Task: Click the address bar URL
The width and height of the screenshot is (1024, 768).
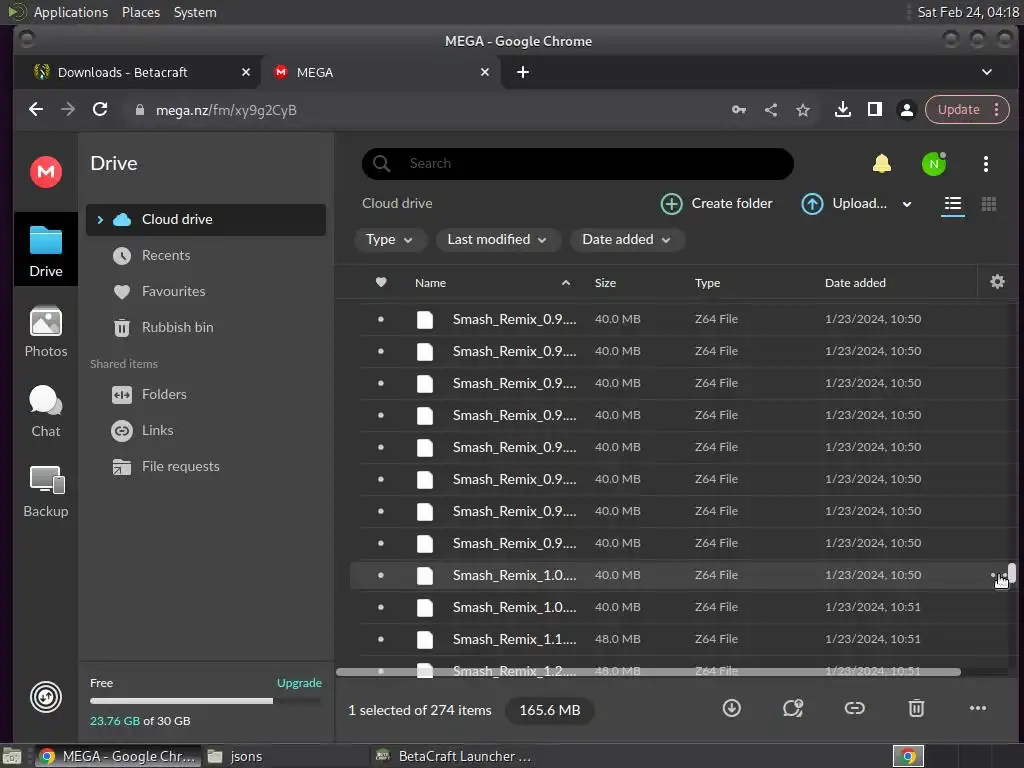Action: (226, 110)
